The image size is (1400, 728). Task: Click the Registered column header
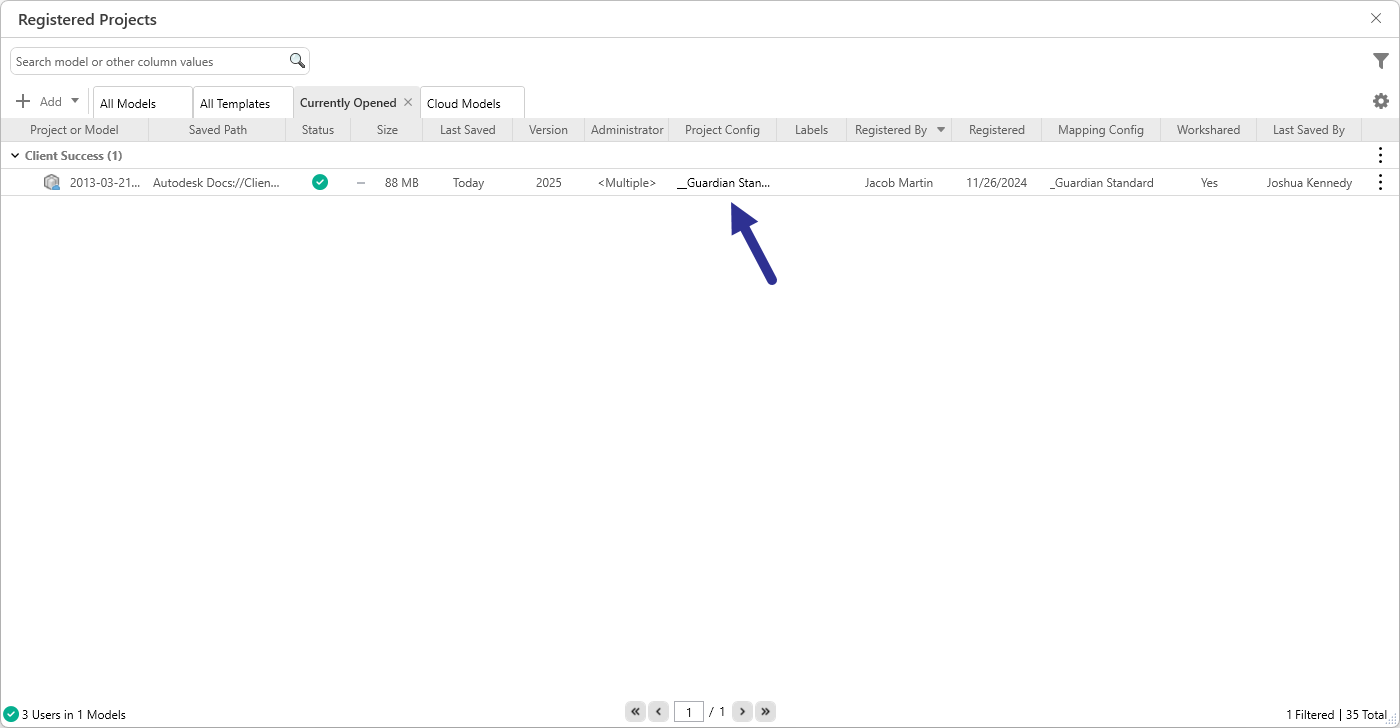point(997,130)
